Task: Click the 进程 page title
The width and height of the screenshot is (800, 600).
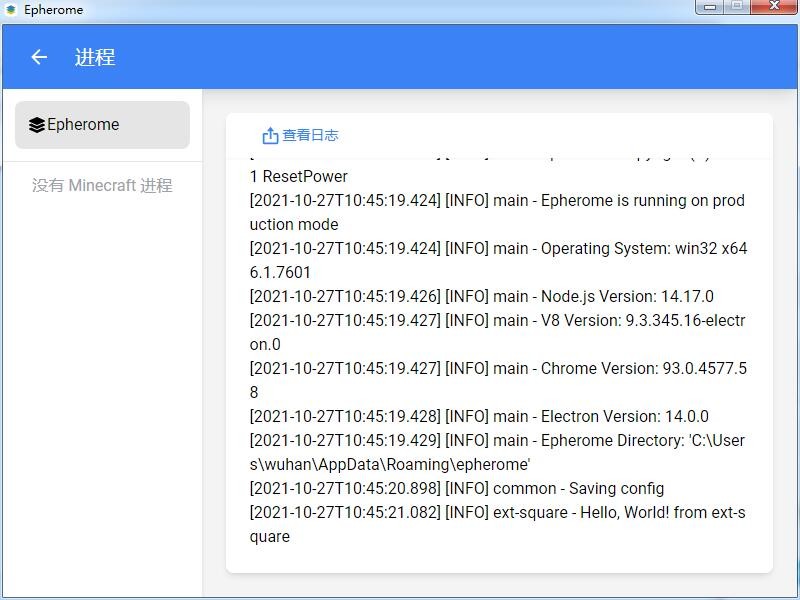Action: [x=95, y=58]
